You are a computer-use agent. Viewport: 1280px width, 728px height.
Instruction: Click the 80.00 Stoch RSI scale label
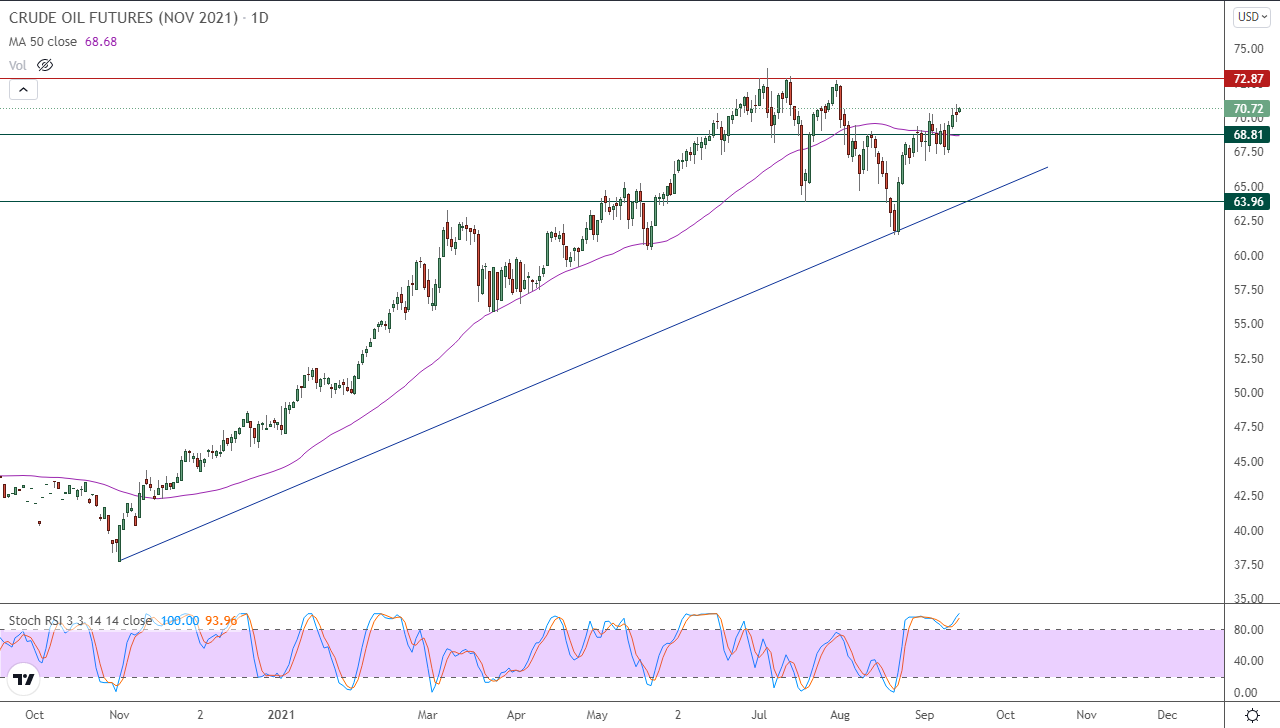point(1246,629)
